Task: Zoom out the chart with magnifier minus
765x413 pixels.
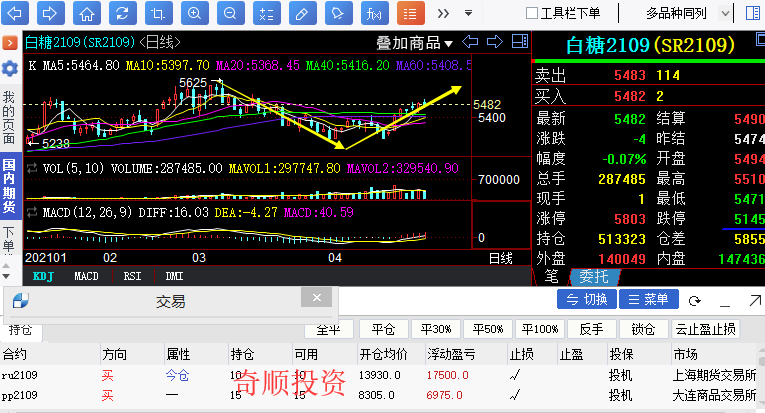Action: tap(230, 13)
